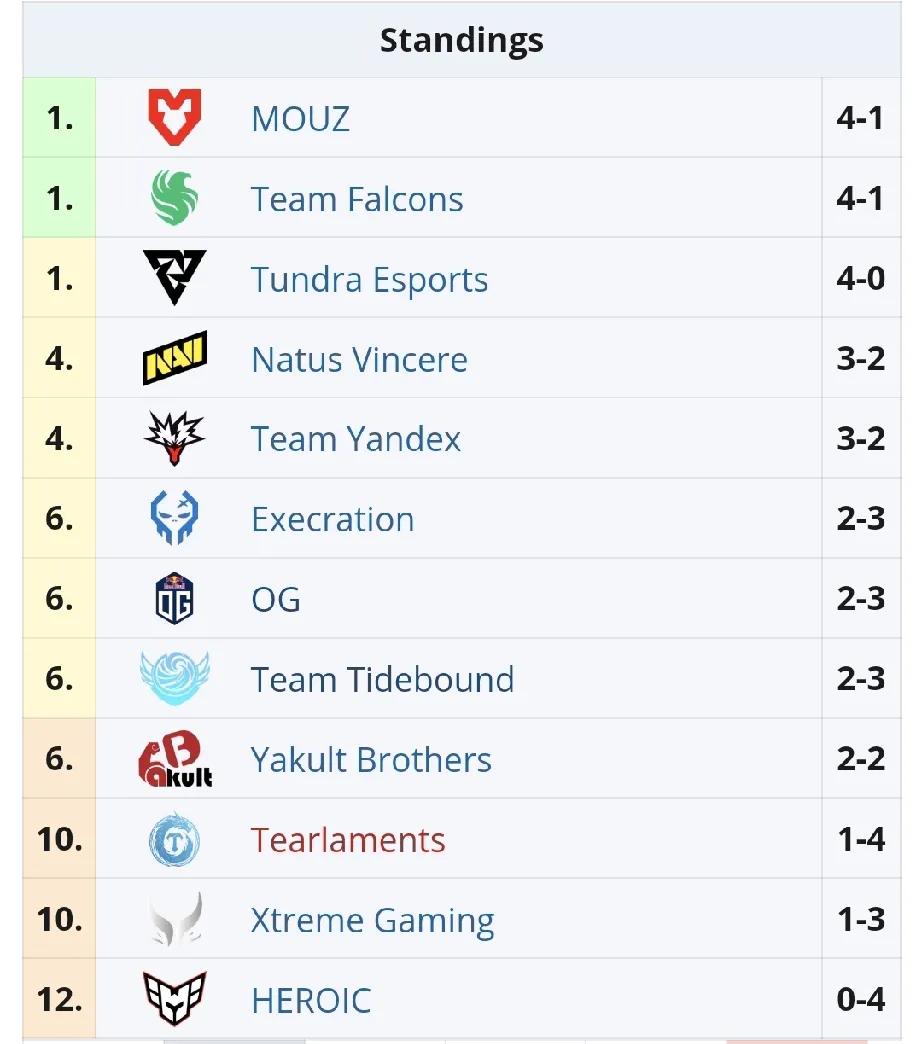The image size is (922, 1044).
Task: Click the Team Yandex logo
Action: tap(174, 439)
